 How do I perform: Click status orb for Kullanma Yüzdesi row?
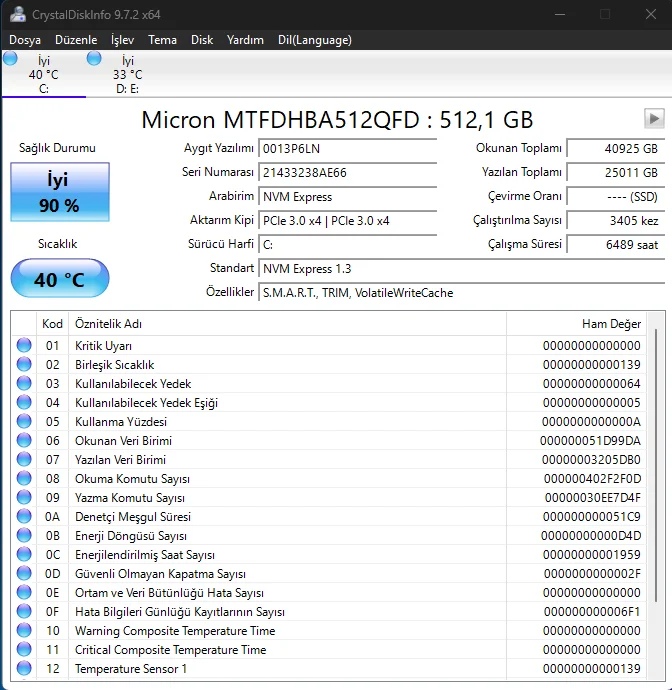[x=24, y=422]
